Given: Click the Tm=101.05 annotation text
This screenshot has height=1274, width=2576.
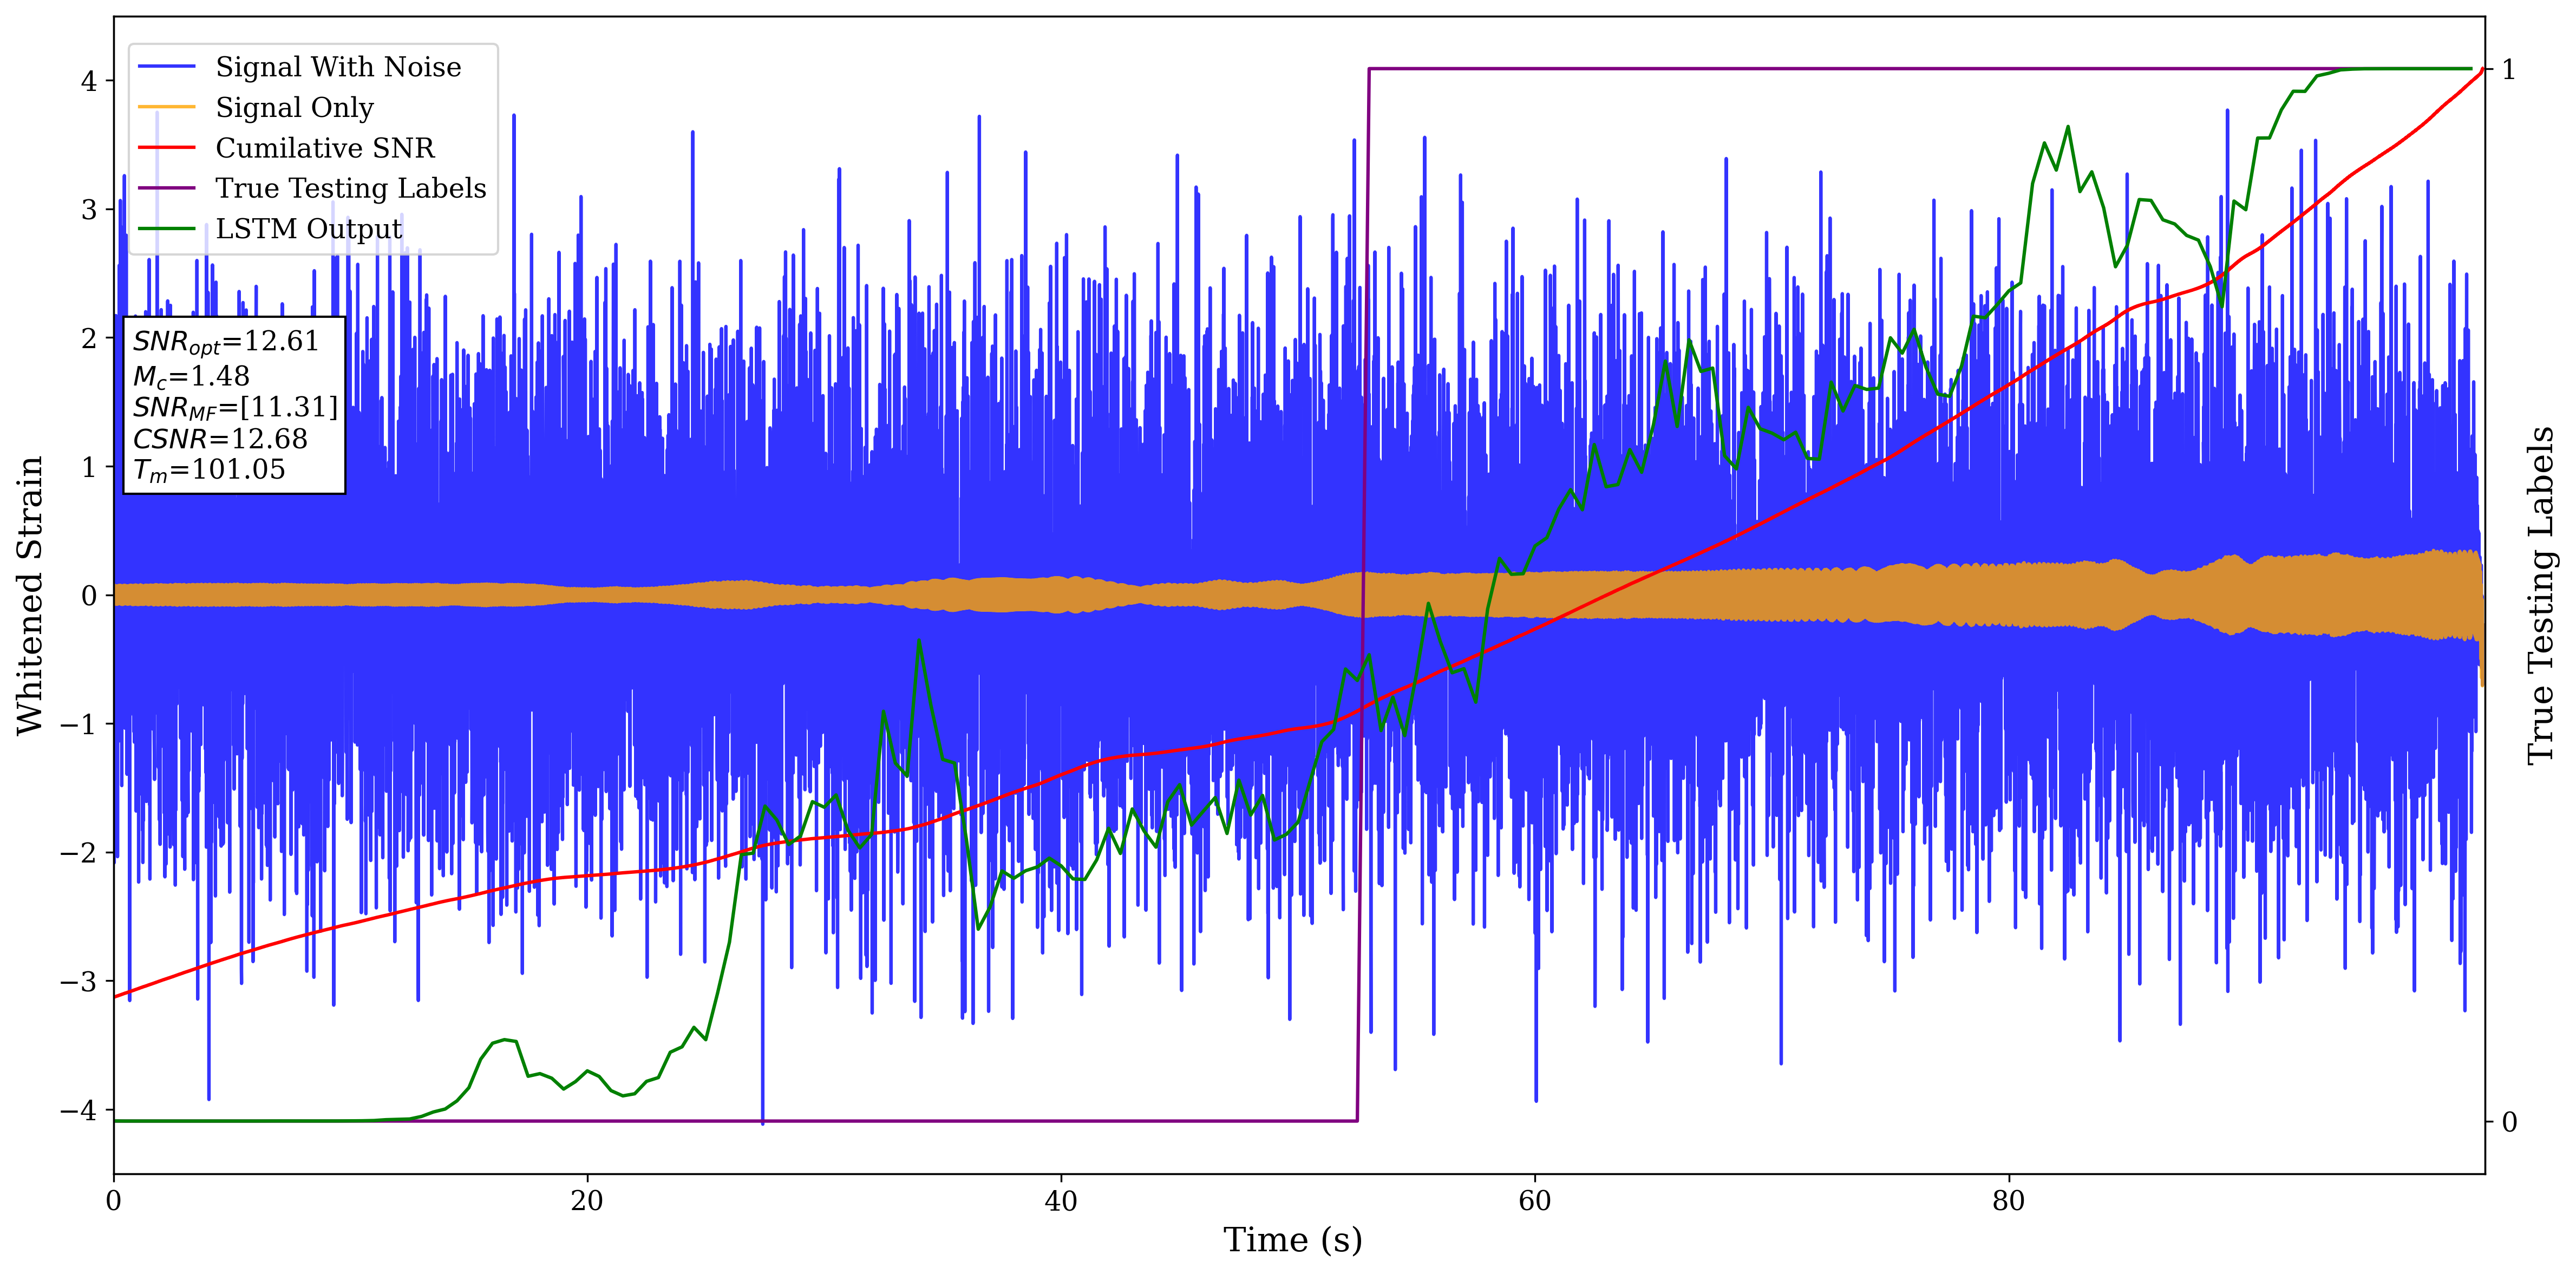Looking at the screenshot, I should pos(209,470).
